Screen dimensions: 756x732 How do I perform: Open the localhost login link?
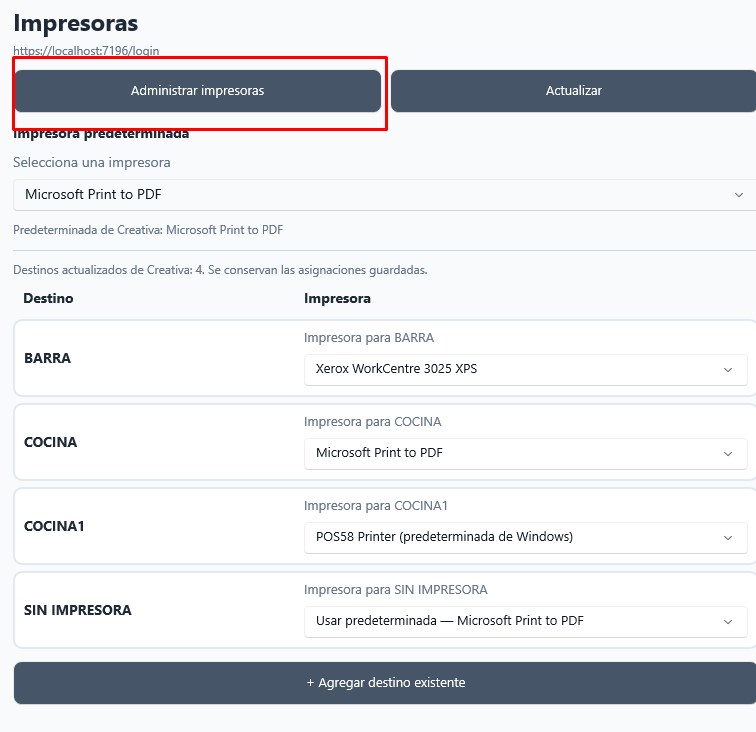pos(86,51)
